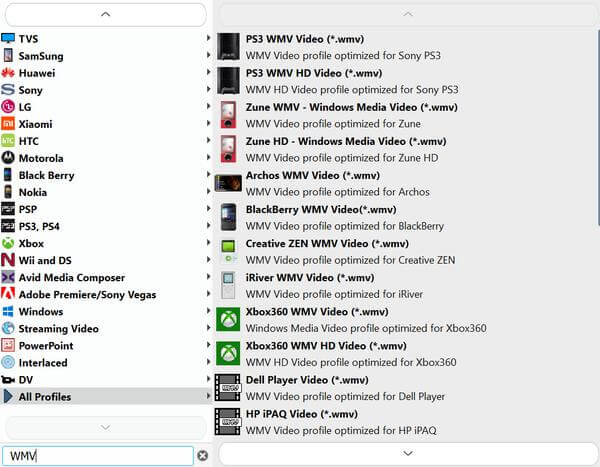Viewport: 600px width, 467px height.
Task: Click the profile list vertical scrollbar
Action: coord(598,126)
